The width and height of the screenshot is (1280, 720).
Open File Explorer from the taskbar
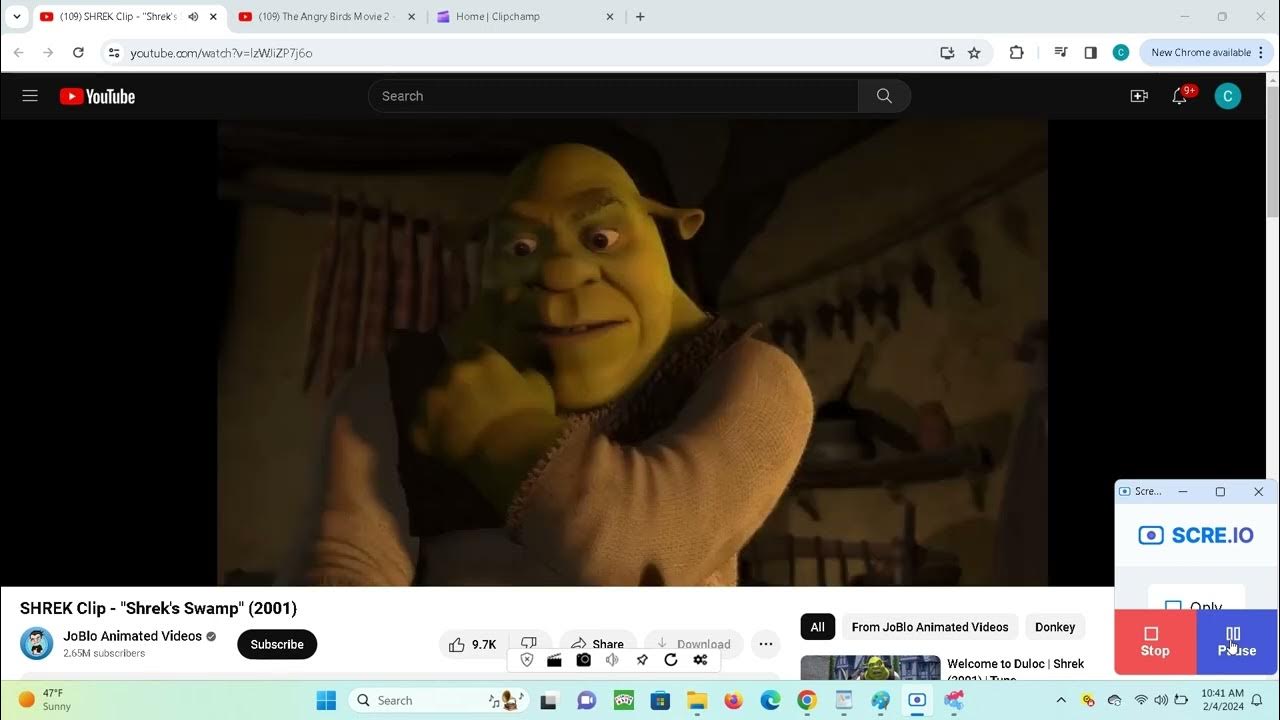pos(697,700)
